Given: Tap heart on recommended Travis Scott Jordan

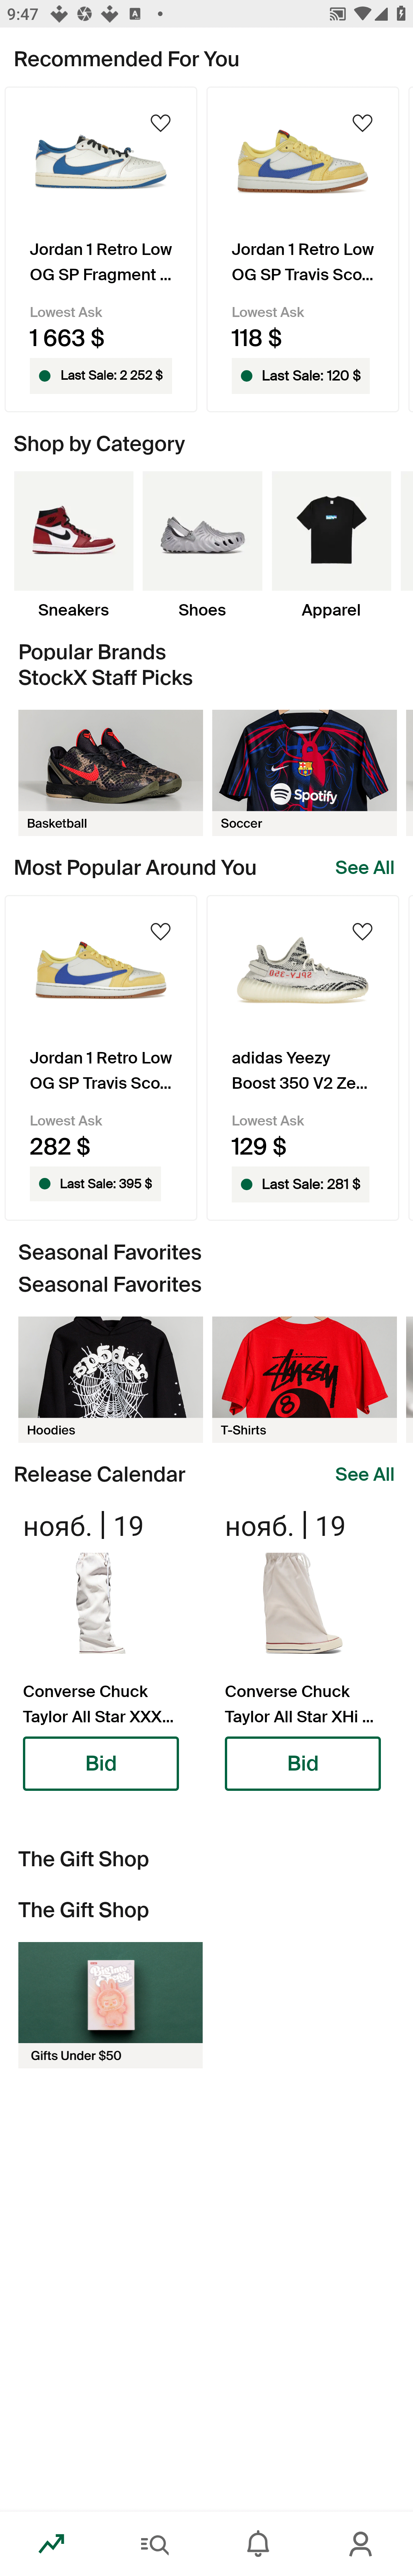Looking at the screenshot, I should [x=362, y=123].
